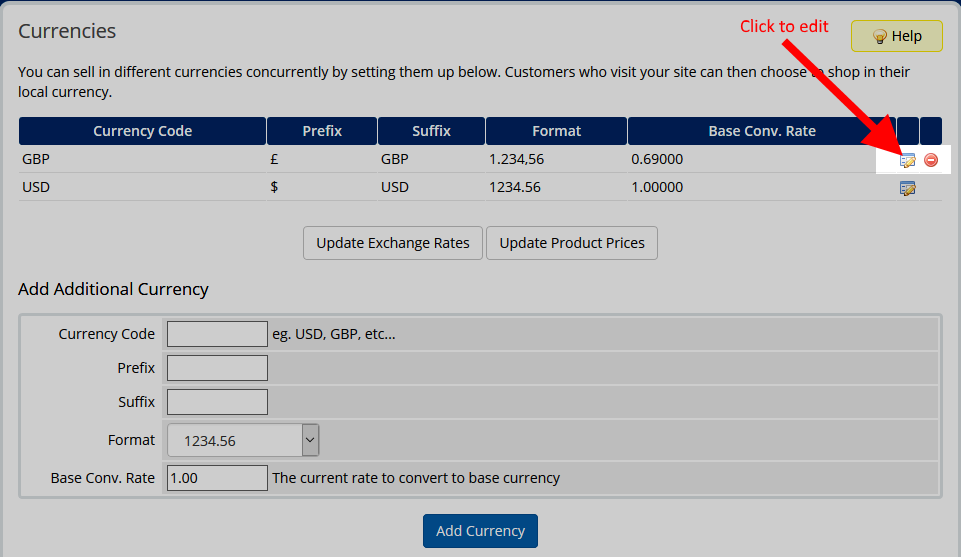Click the edit icon in USD row
961x557 pixels.
[x=908, y=188]
